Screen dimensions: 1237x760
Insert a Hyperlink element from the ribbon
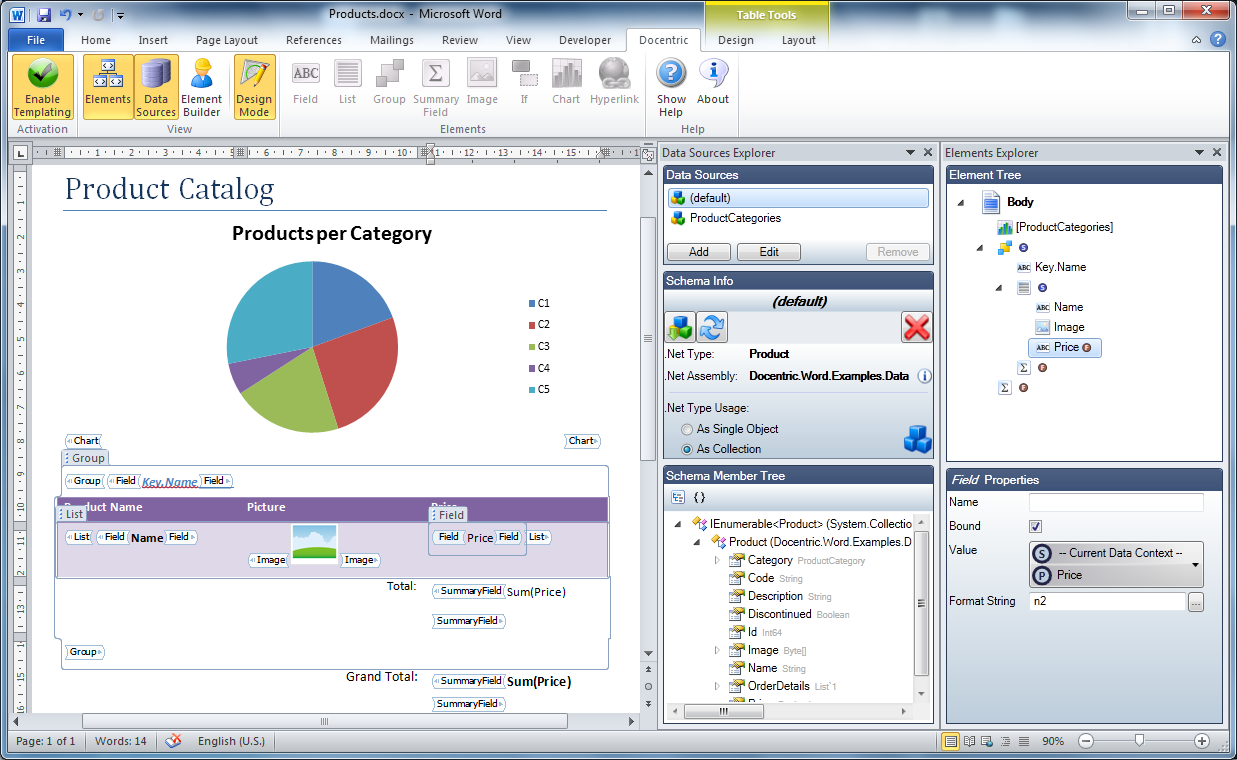pos(615,82)
